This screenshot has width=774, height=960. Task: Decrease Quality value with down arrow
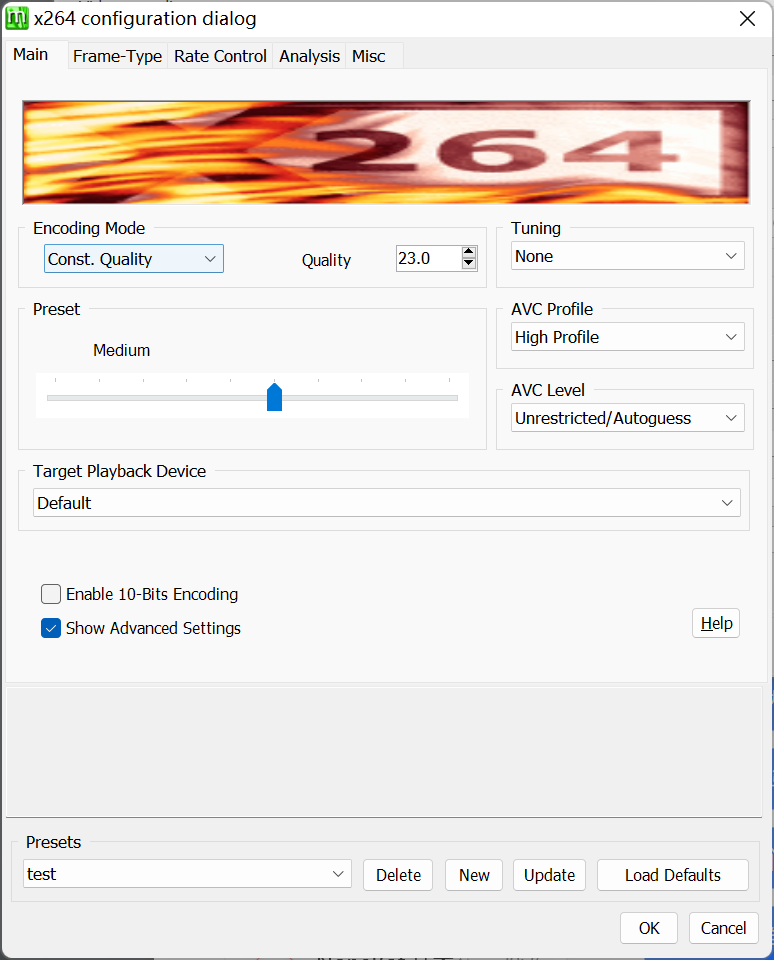pyautogui.click(x=468, y=264)
